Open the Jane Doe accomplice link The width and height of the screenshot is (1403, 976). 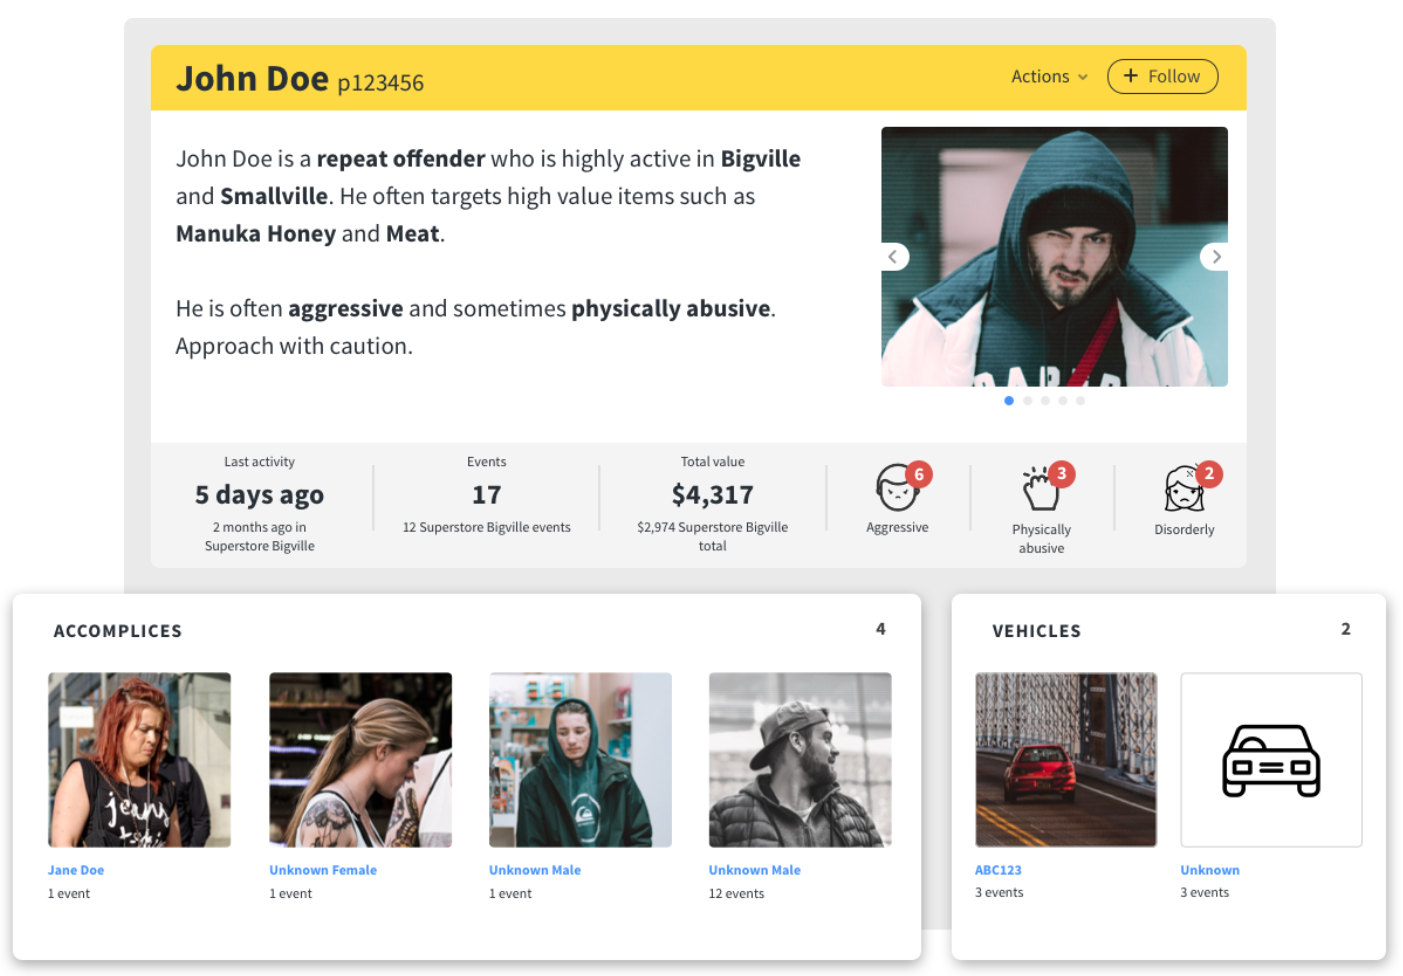point(76,870)
